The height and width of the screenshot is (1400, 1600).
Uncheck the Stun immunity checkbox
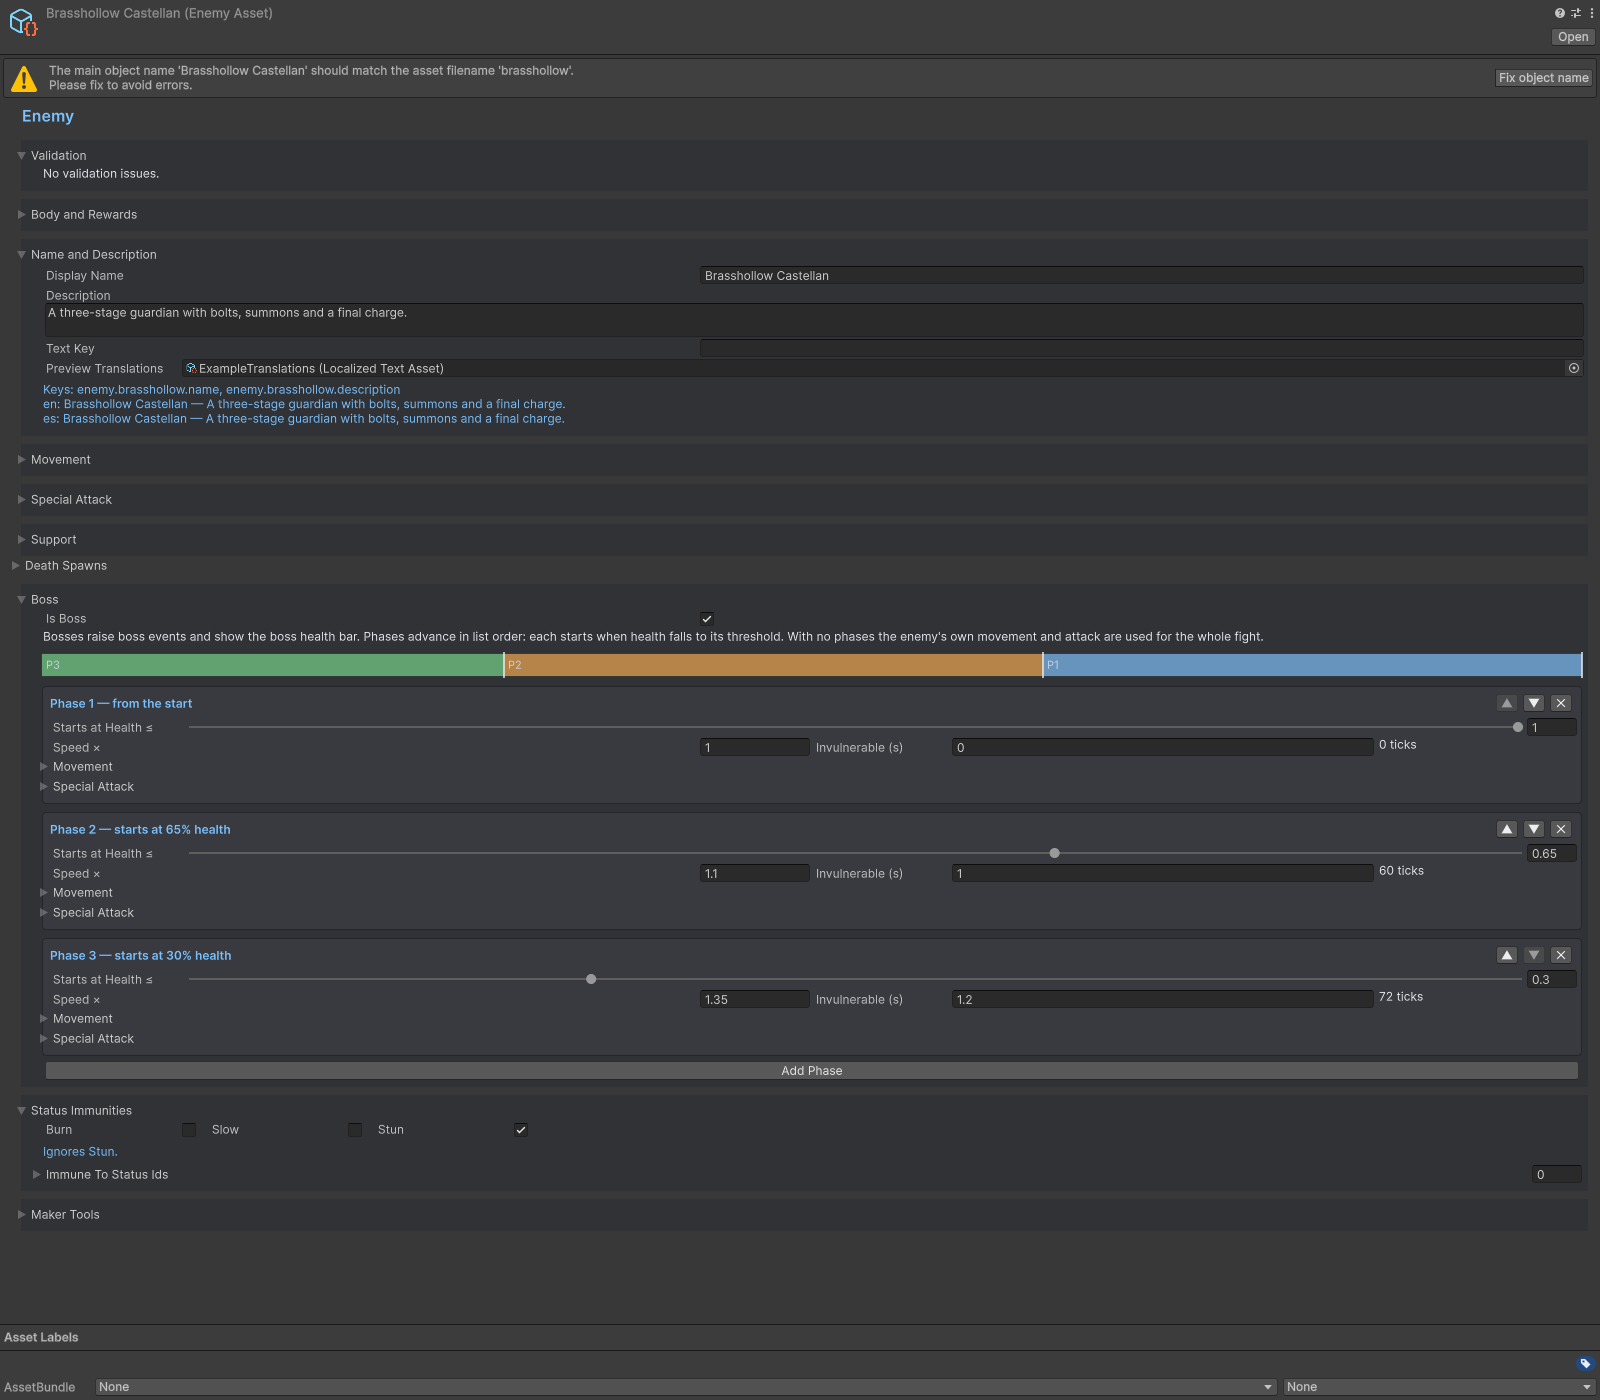point(521,1130)
